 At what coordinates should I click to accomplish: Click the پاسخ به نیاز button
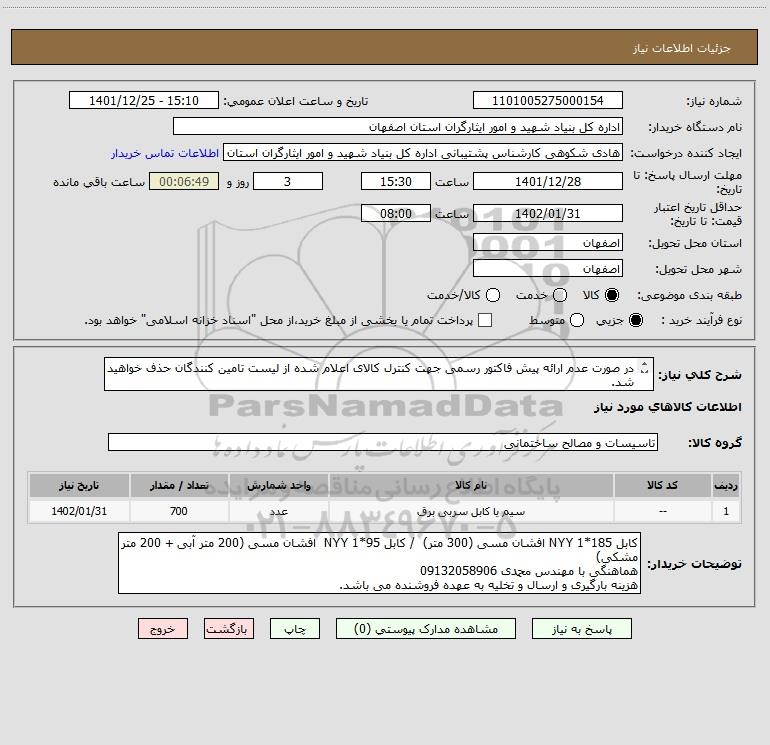tap(581, 629)
